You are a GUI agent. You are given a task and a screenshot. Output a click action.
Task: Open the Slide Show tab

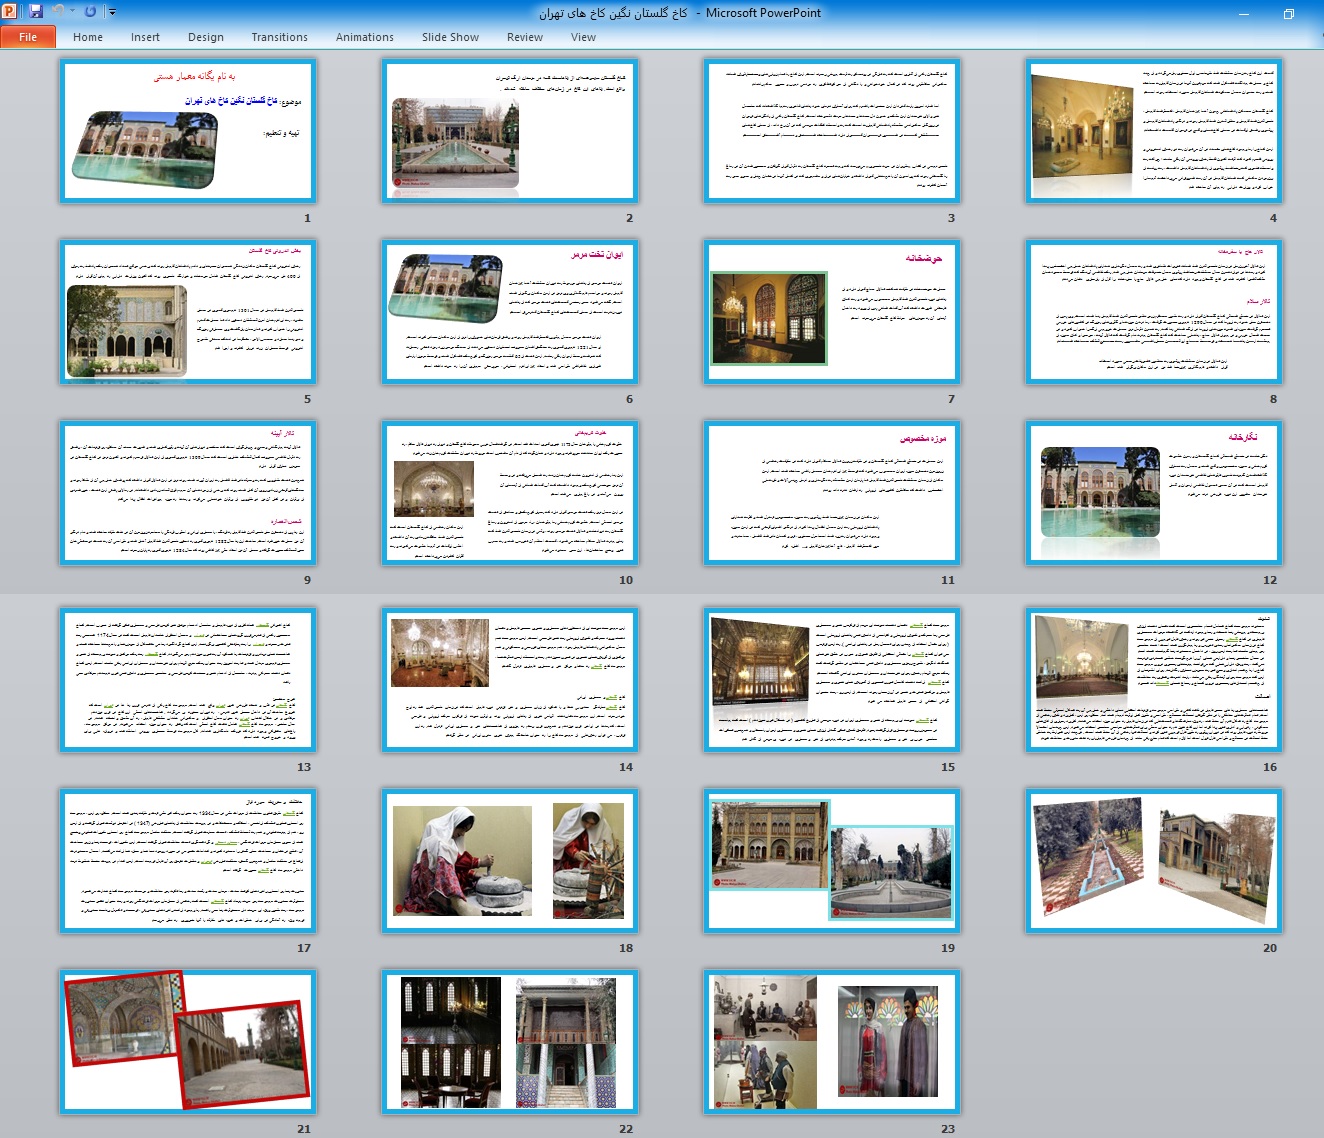(450, 37)
